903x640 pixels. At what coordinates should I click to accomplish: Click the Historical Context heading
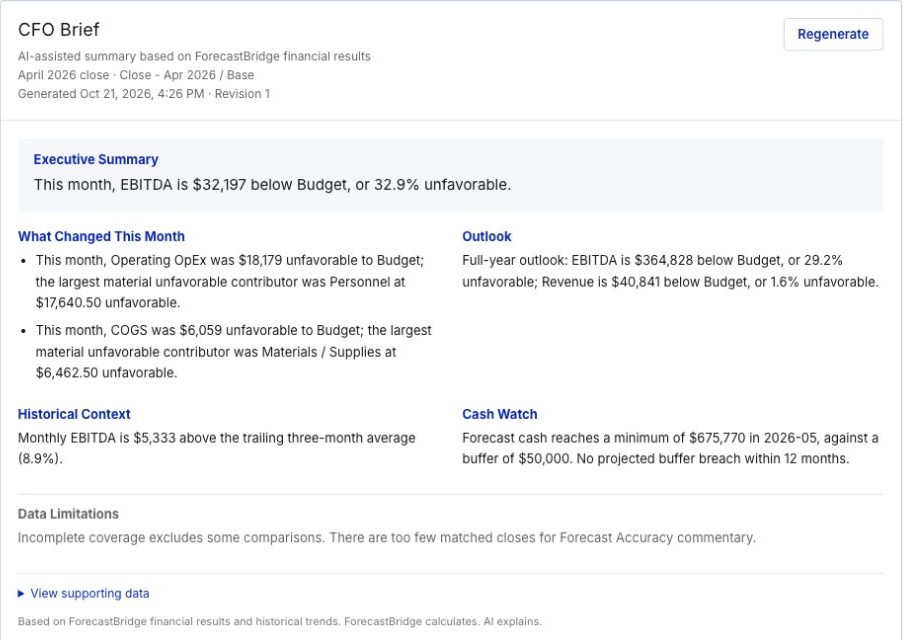tap(74, 414)
